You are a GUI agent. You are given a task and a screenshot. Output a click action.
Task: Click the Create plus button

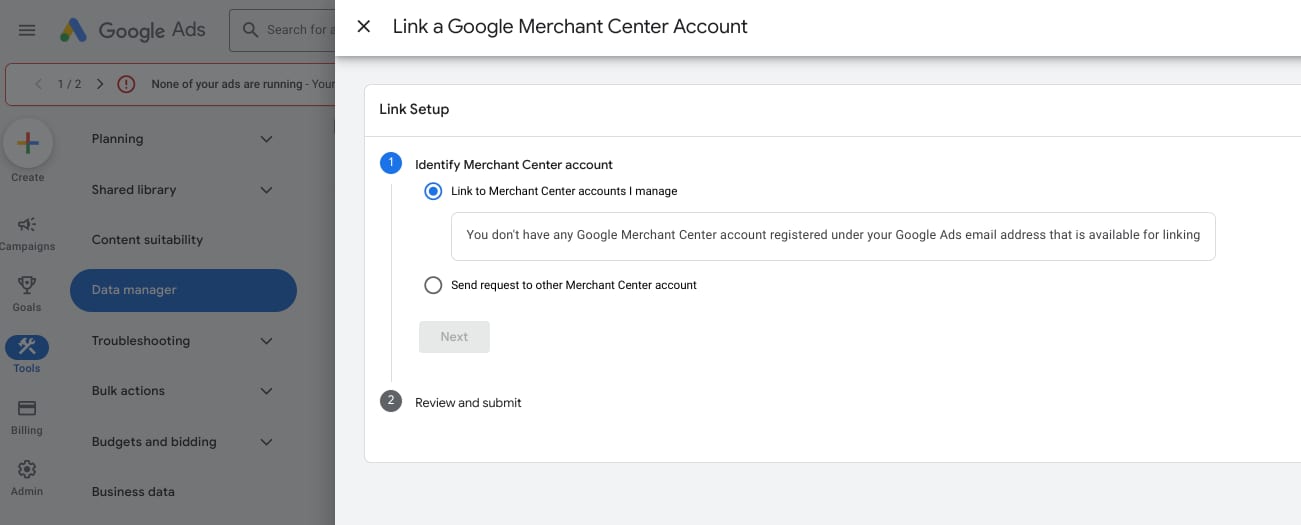(28, 143)
